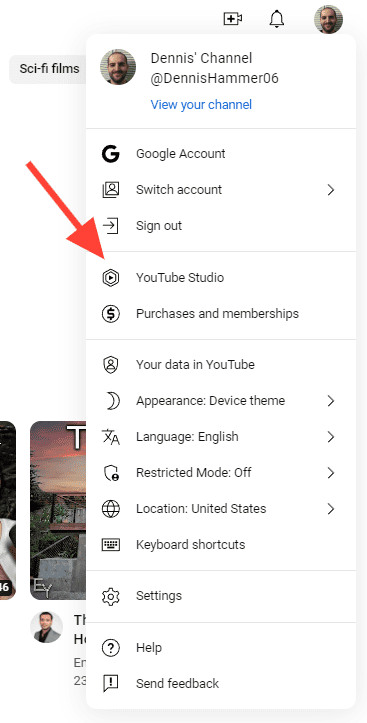Open the View your channel link
Screen dimensions: 367x723
[x=201, y=105]
